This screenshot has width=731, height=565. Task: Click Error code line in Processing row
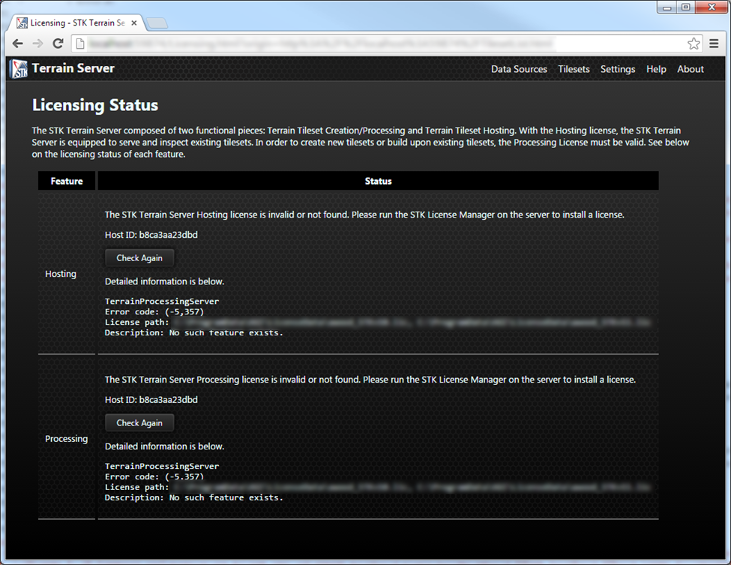pyautogui.click(x=154, y=477)
